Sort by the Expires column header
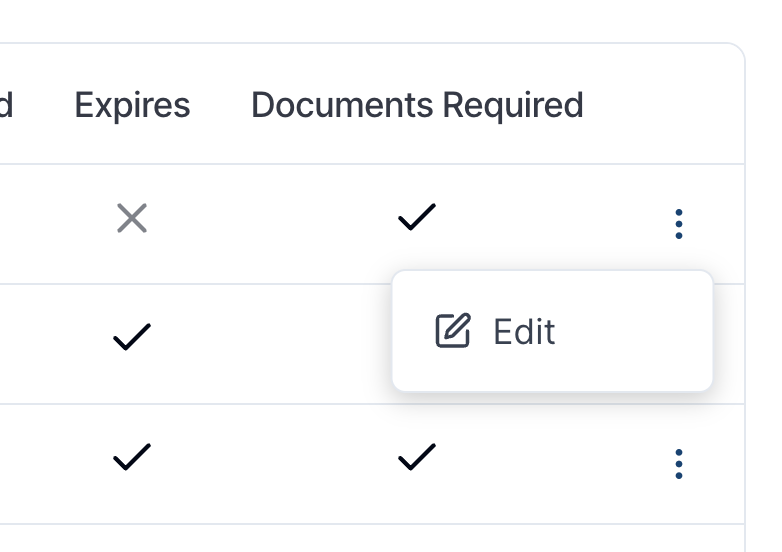782x552 pixels. [x=132, y=105]
